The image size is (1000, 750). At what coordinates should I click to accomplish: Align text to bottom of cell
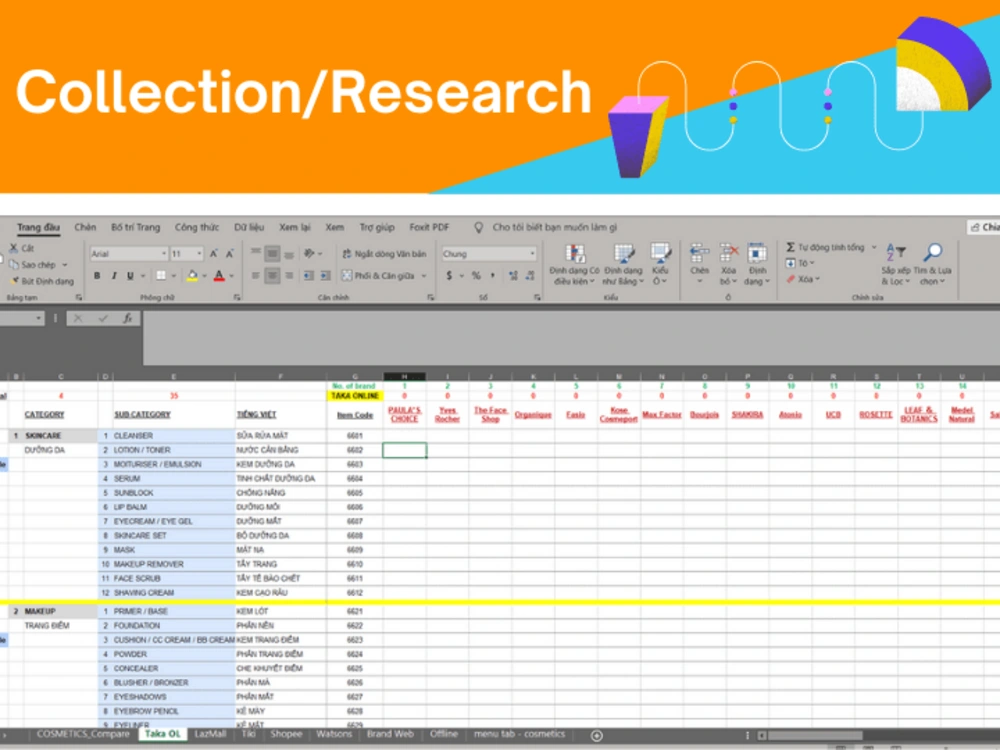point(289,254)
